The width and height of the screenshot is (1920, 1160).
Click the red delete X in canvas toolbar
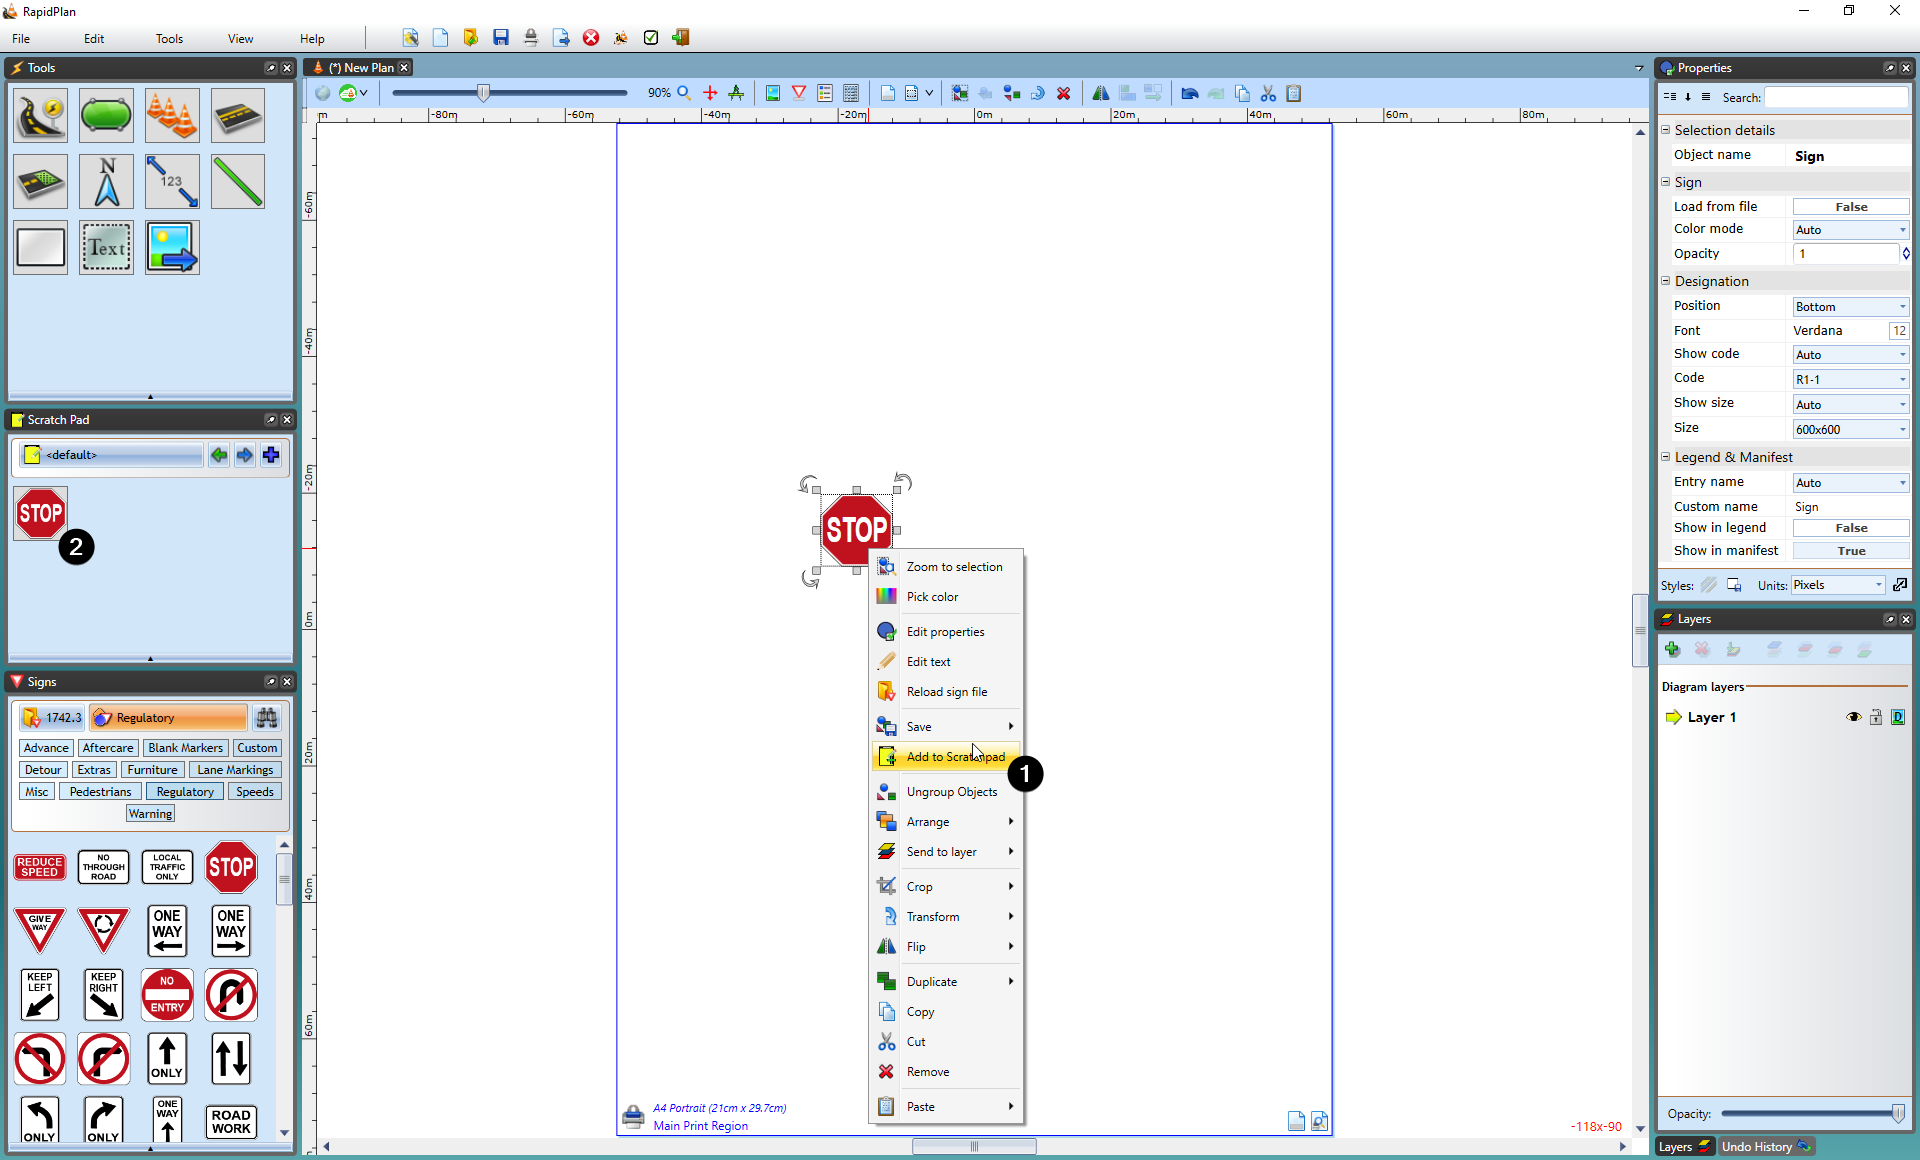click(1064, 93)
